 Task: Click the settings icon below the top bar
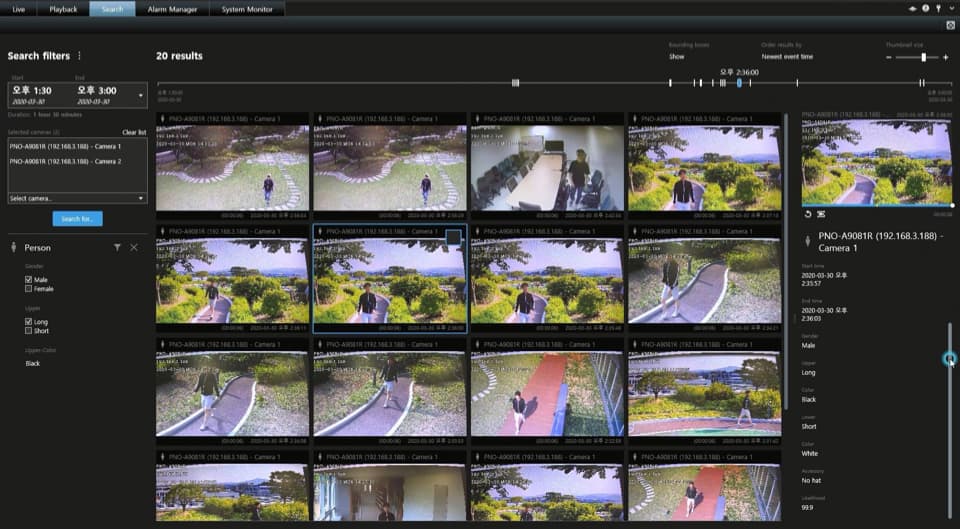click(950, 24)
